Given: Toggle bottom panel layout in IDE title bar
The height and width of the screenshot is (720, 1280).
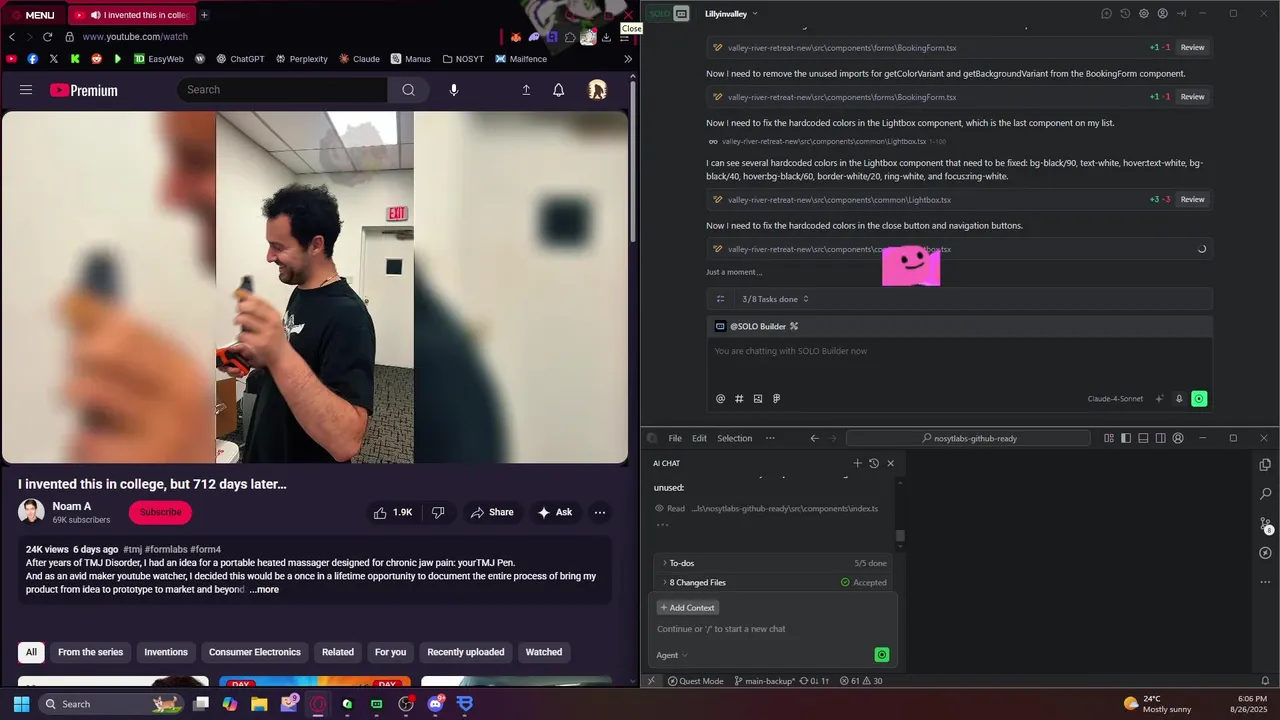Looking at the screenshot, I should [x=1143, y=438].
